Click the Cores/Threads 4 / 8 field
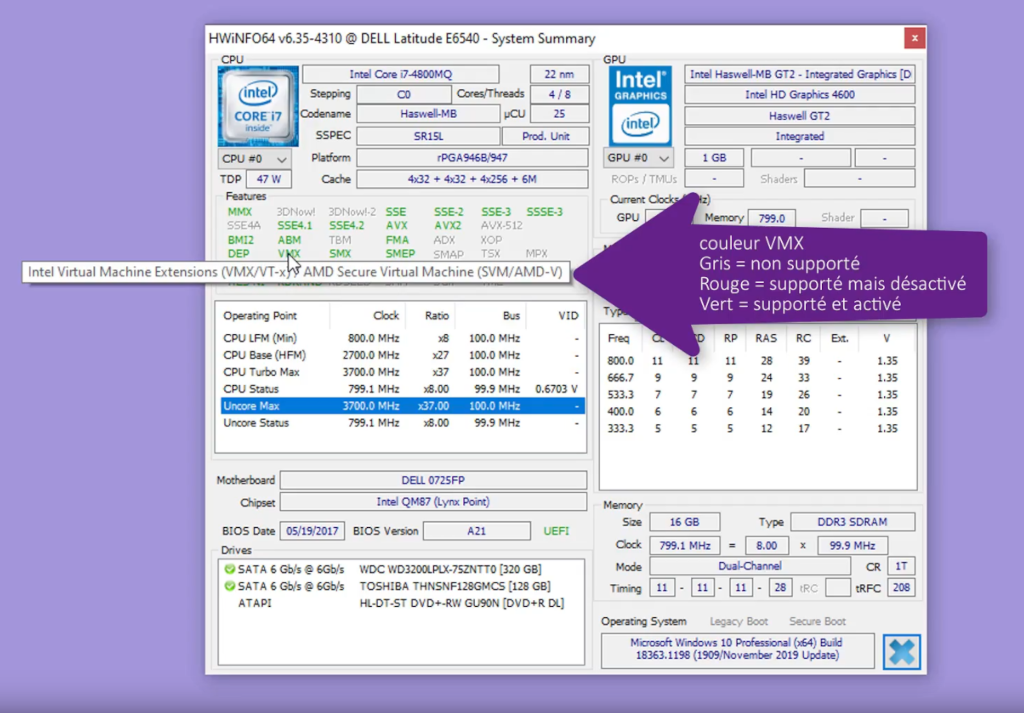1024x713 pixels. pos(560,94)
